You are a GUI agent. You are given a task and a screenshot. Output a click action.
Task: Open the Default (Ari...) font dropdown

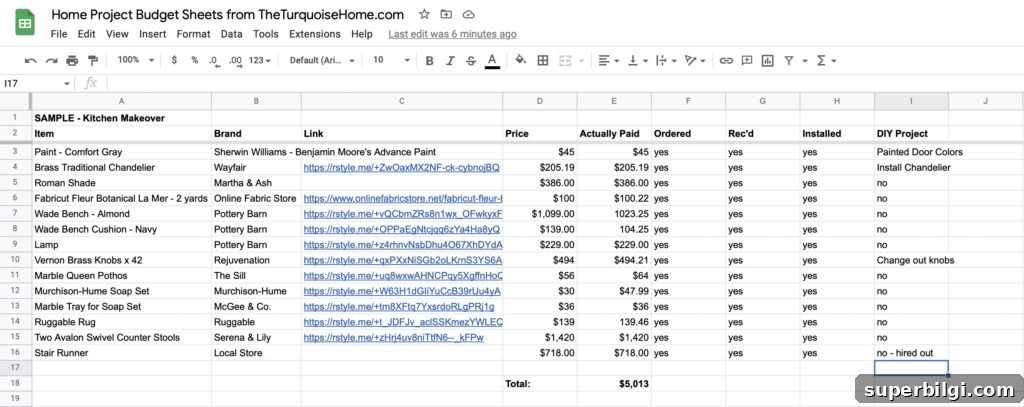[322, 60]
